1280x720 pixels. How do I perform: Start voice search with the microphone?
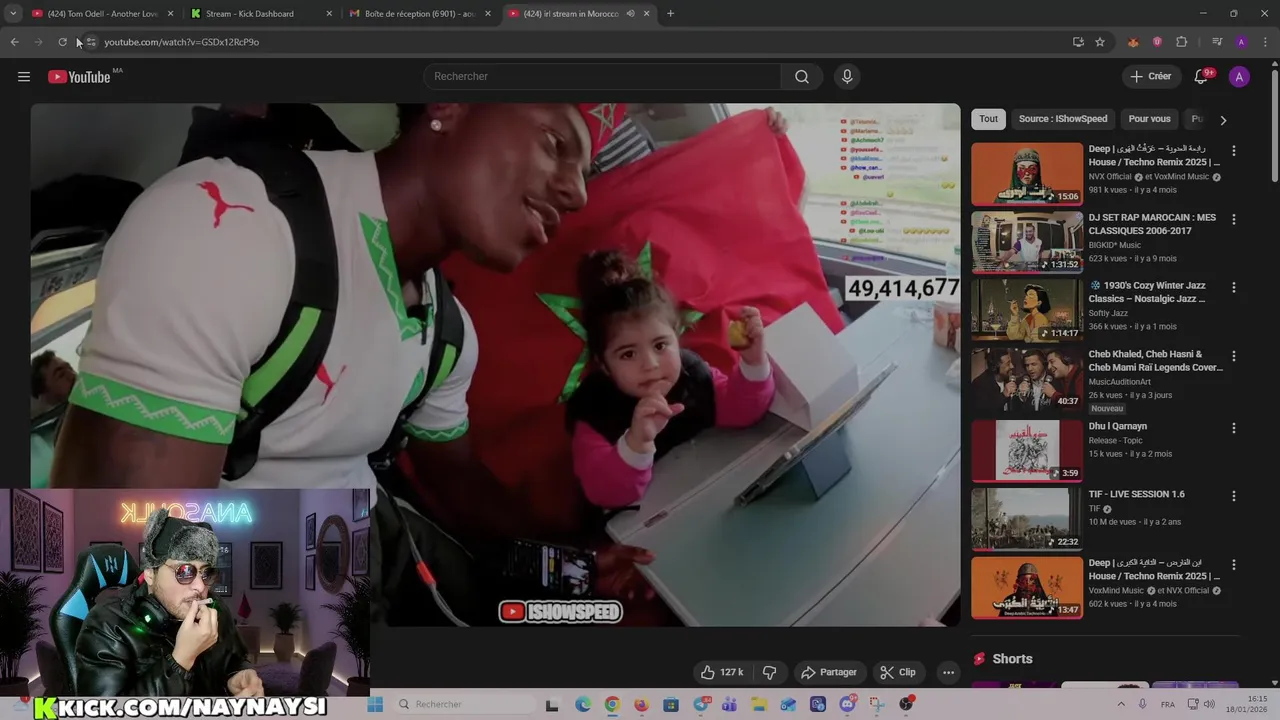847,77
